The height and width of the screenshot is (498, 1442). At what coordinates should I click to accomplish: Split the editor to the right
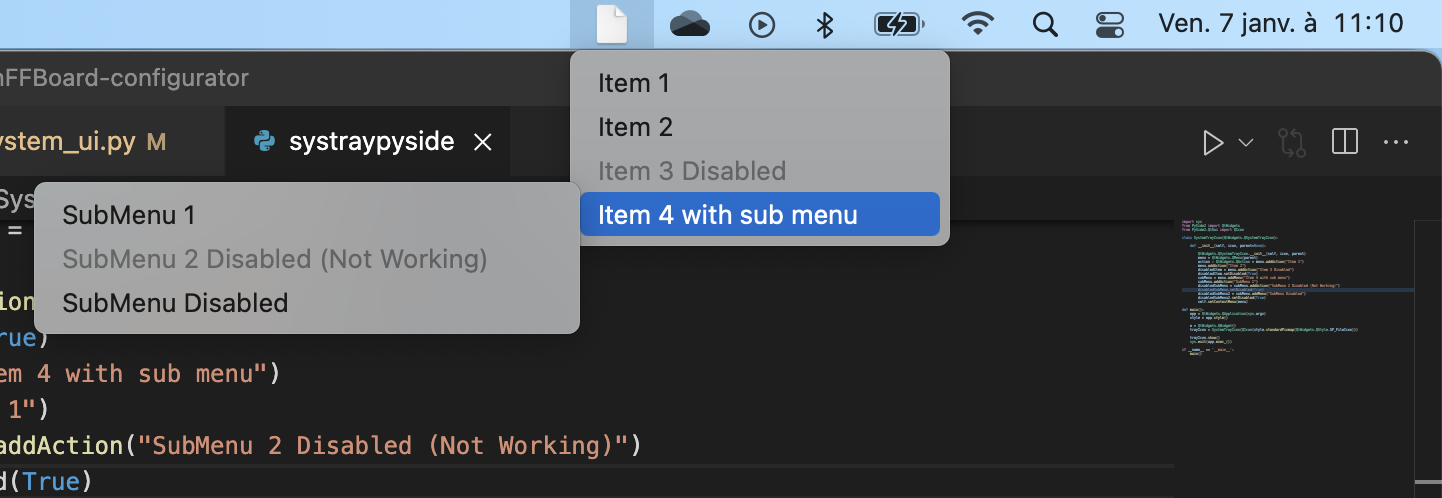[x=1345, y=142]
